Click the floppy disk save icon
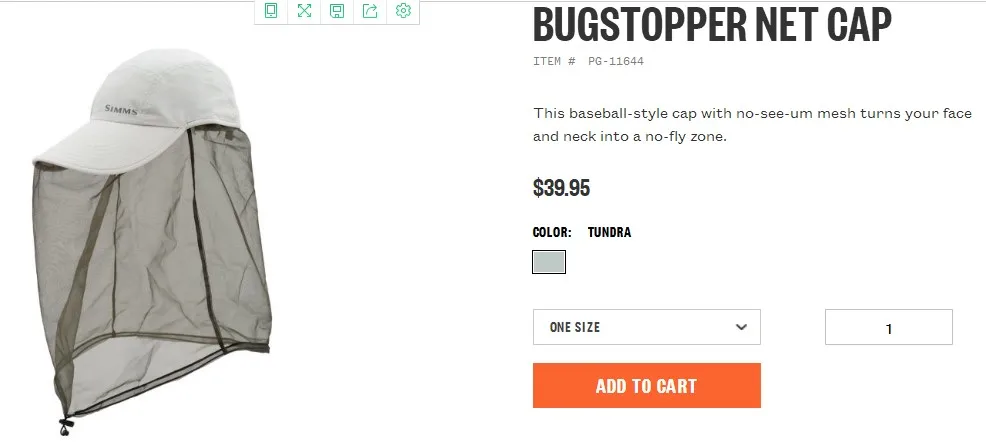This screenshot has width=986, height=444. (x=337, y=11)
